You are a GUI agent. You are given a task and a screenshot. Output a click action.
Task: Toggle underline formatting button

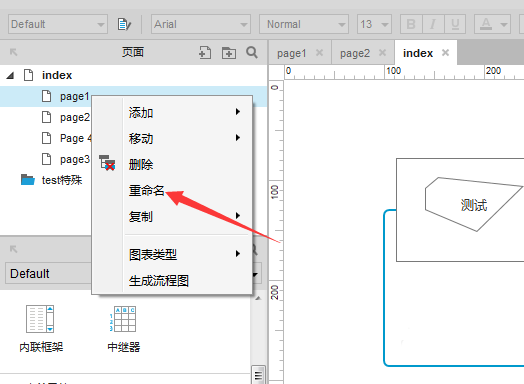click(x=455, y=24)
